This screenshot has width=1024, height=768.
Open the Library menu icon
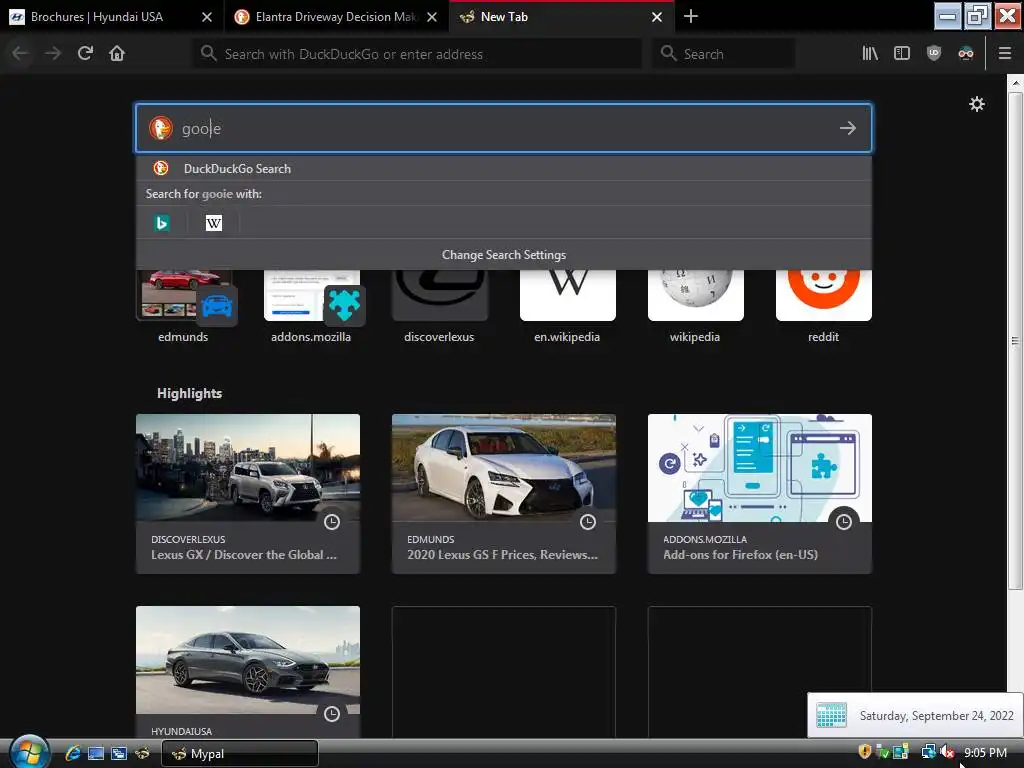click(x=870, y=54)
